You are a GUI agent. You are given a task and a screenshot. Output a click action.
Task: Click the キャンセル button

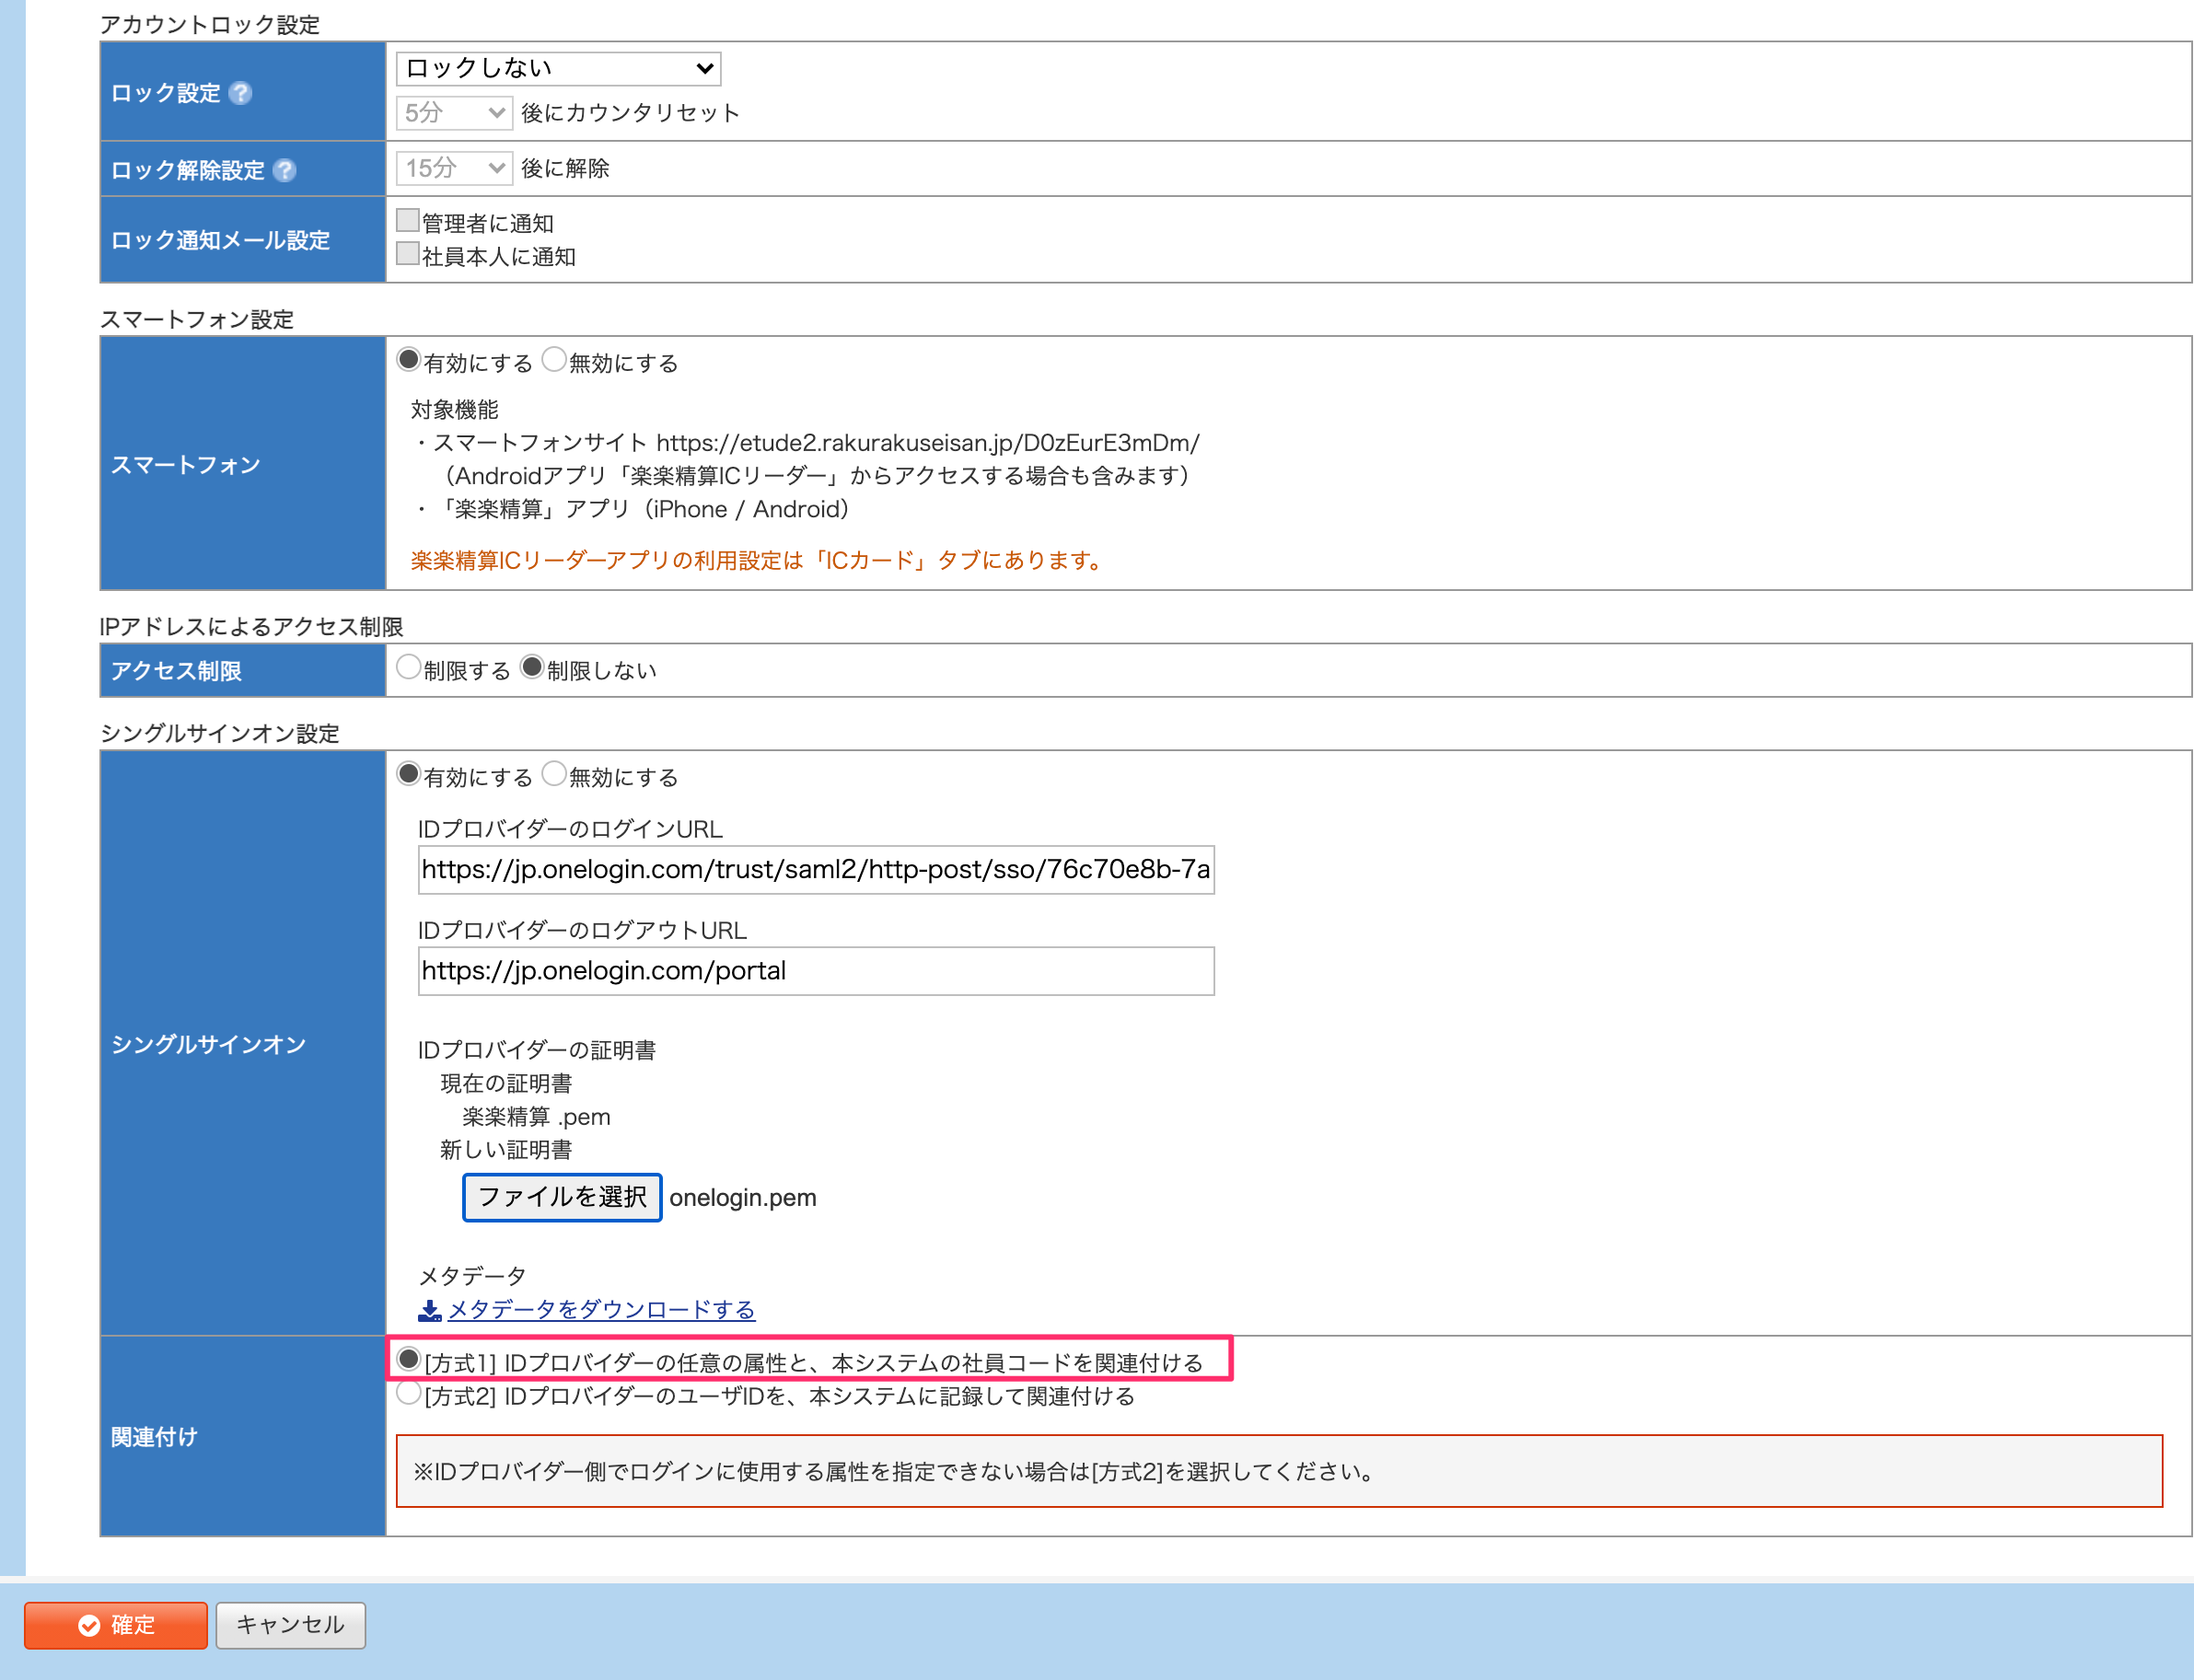coord(291,1625)
